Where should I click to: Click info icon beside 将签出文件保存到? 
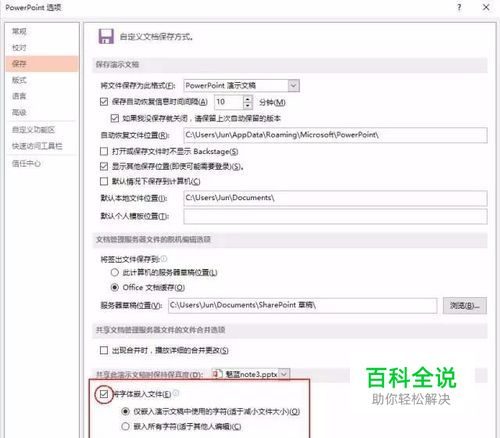coord(164,259)
